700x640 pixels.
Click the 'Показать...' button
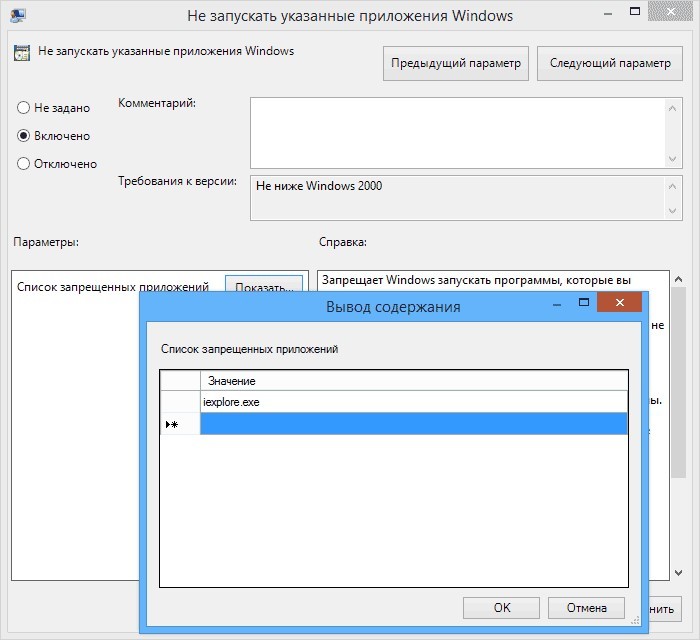pos(264,284)
